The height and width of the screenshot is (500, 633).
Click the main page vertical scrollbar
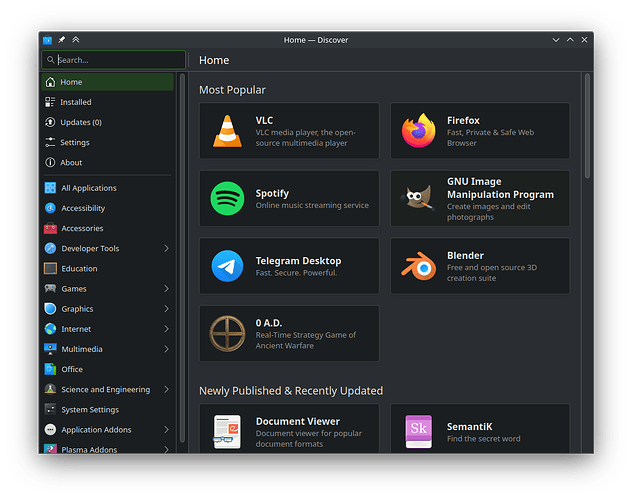(587, 126)
